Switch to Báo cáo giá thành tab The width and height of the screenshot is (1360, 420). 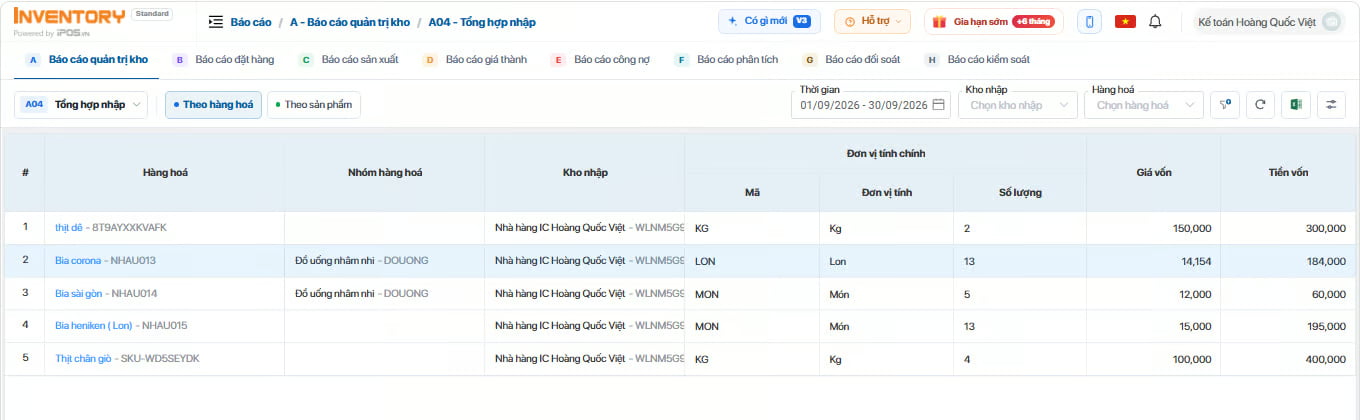pyautogui.click(x=475, y=60)
